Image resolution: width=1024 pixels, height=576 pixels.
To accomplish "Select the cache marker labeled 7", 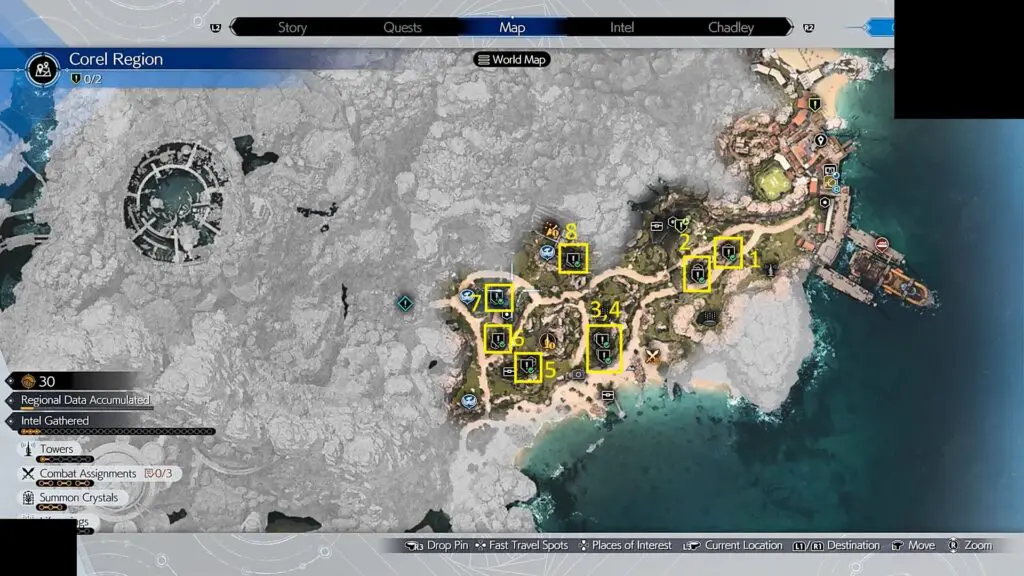I will point(498,297).
